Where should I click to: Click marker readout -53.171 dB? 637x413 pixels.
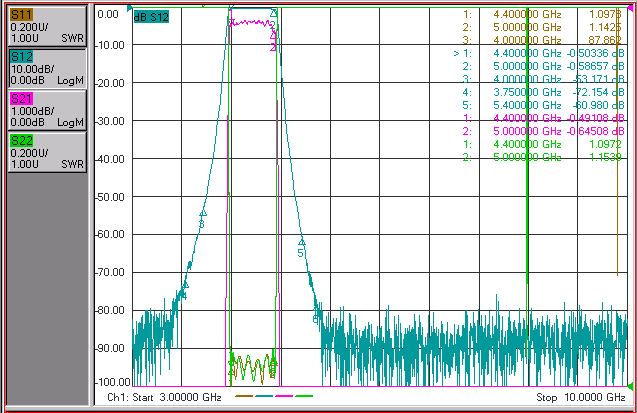click(598, 79)
